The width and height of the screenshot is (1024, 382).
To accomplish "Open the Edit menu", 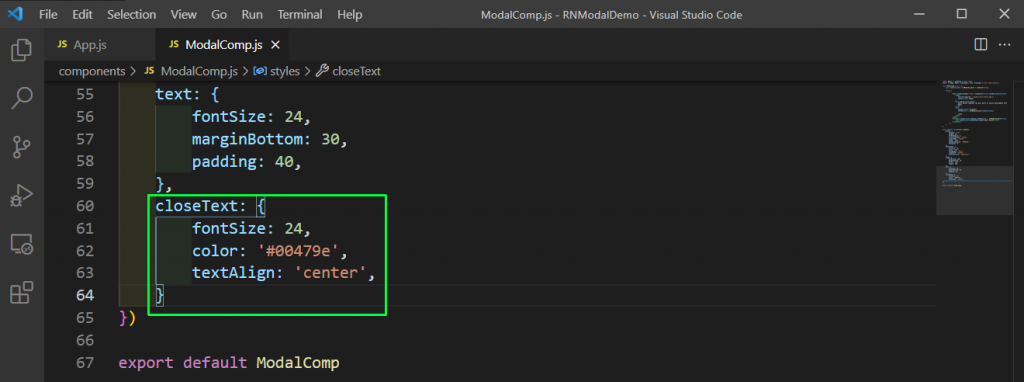I will pyautogui.click(x=82, y=14).
